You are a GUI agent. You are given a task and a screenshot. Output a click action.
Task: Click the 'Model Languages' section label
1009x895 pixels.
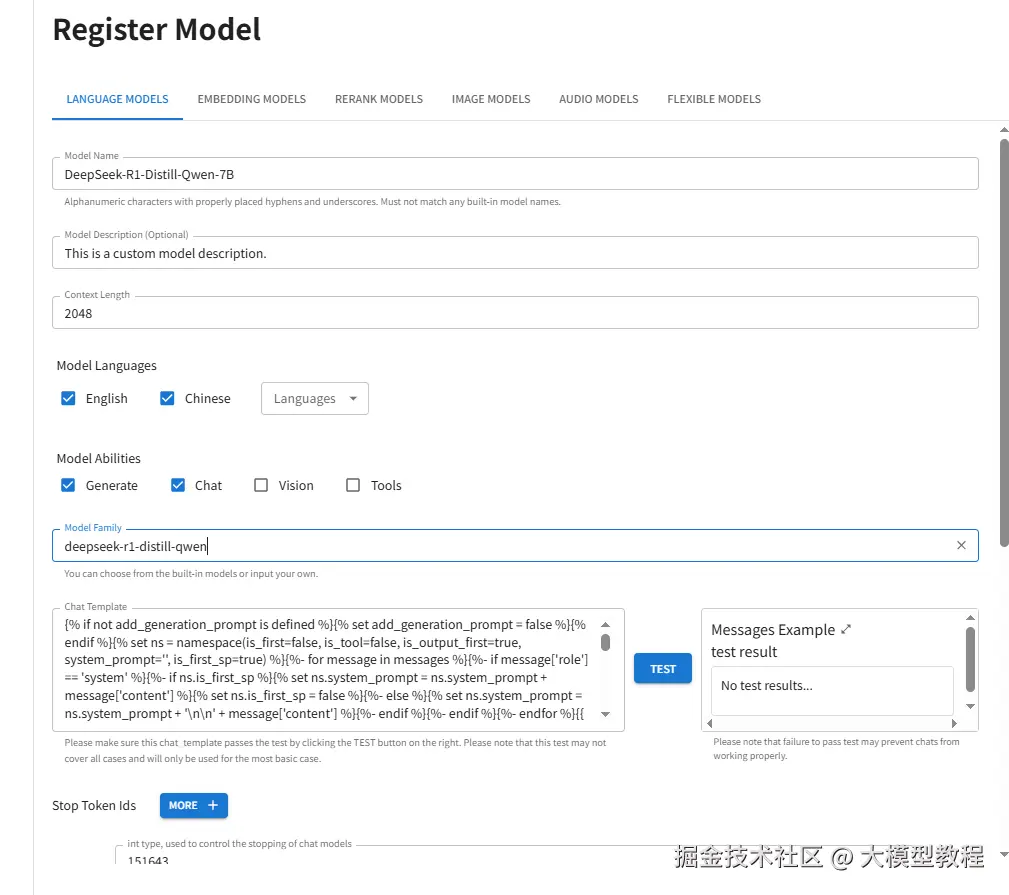click(x=106, y=365)
